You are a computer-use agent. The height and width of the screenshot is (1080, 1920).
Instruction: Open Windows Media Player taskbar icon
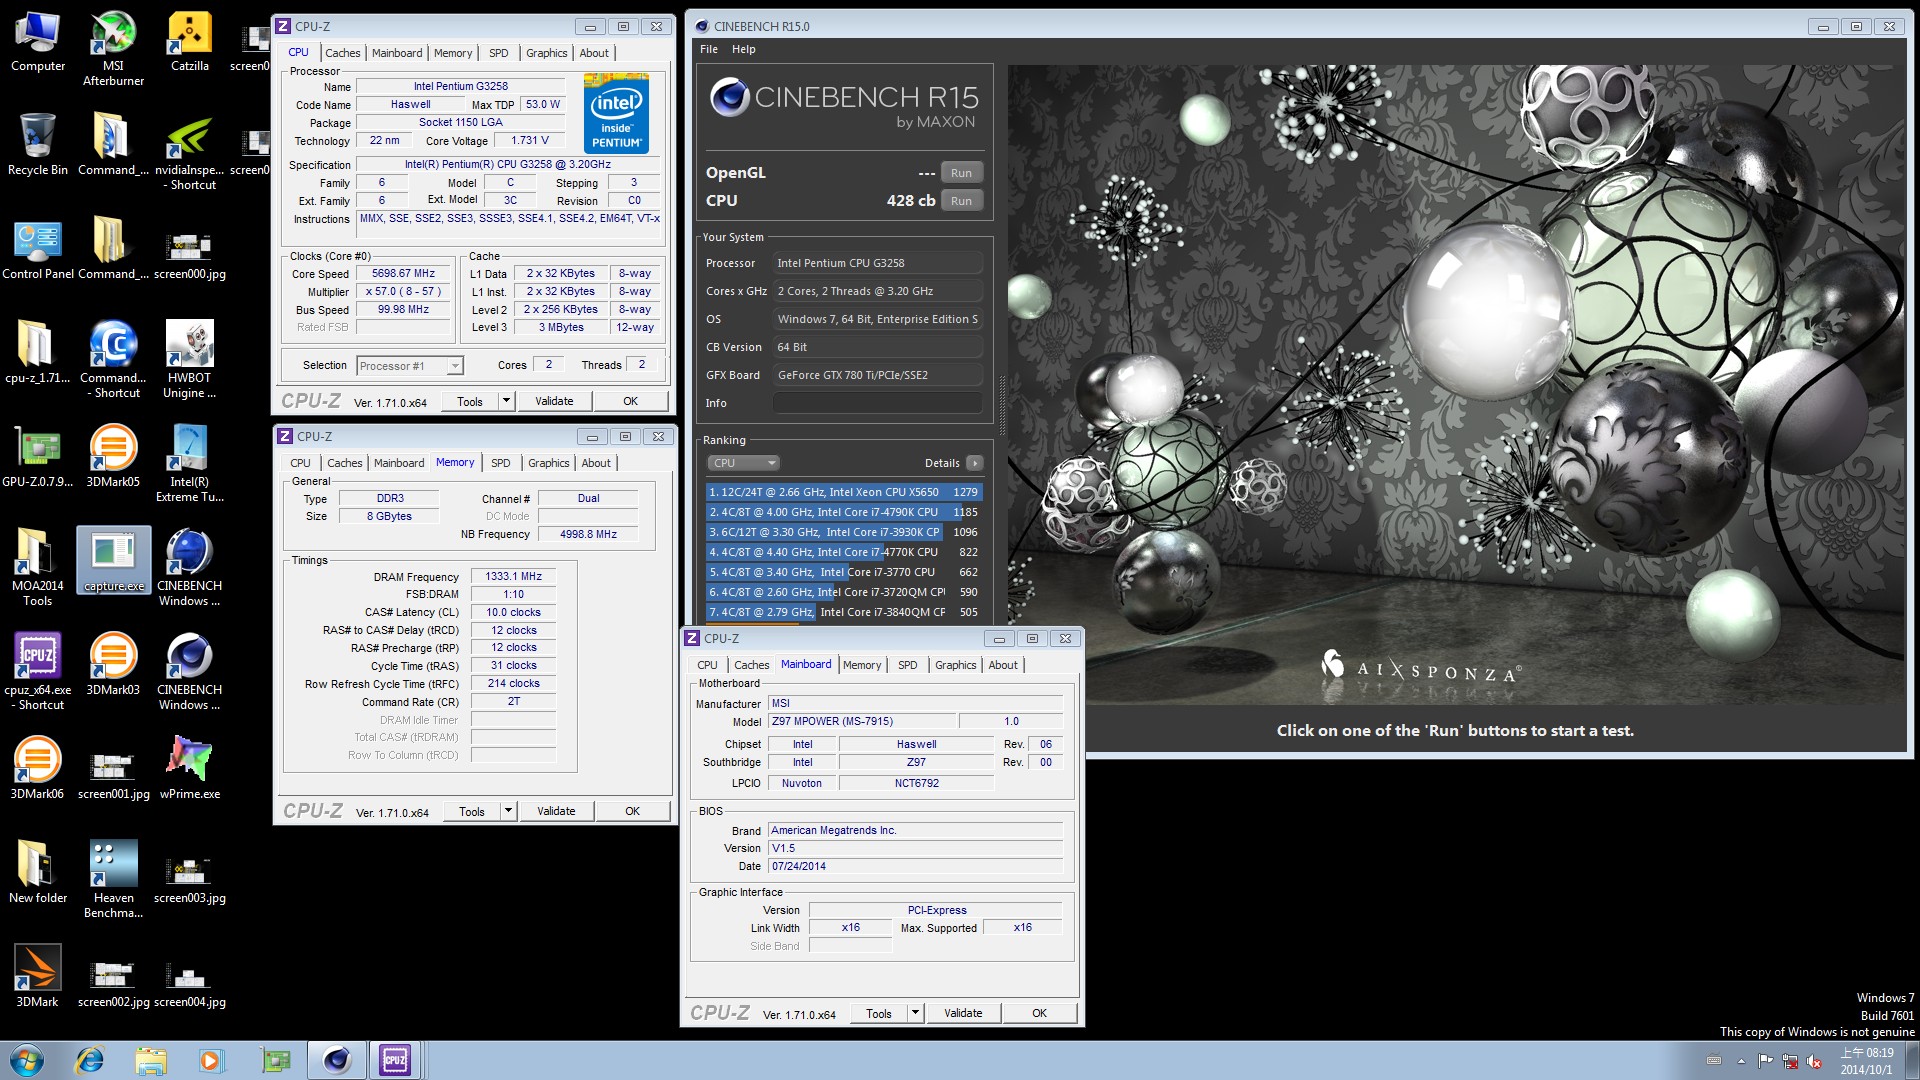211,1060
